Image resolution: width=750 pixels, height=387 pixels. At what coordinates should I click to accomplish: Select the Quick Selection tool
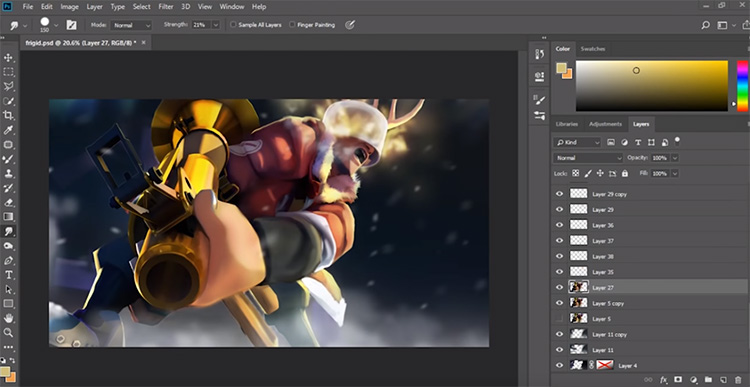8,101
